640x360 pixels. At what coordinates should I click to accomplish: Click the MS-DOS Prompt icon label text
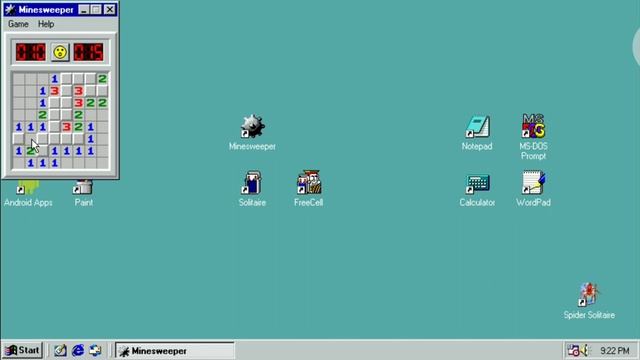(533, 151)
